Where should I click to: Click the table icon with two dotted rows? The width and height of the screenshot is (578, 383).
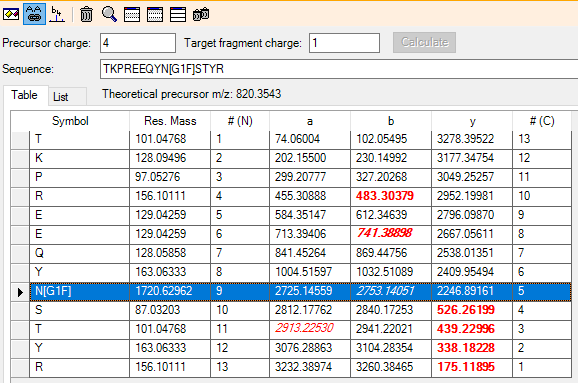click(155, 15)
